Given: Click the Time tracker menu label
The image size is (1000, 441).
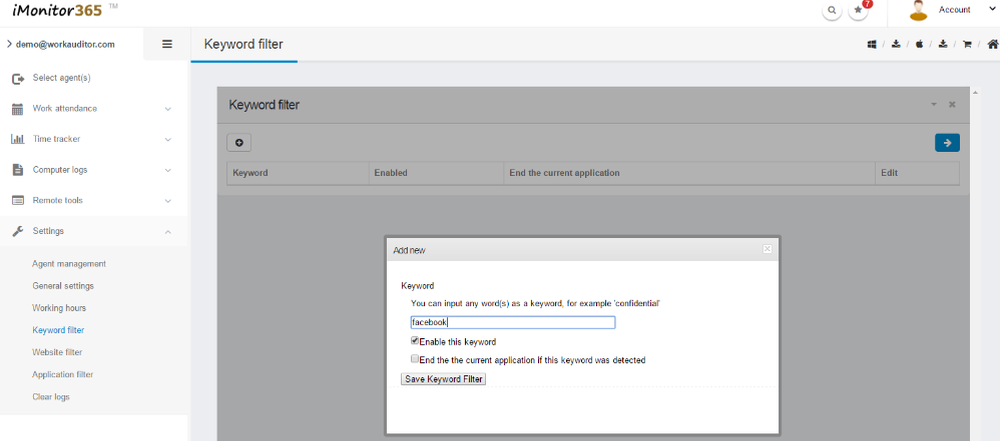Looking at the screenshot, I should [x=56, y=139].
